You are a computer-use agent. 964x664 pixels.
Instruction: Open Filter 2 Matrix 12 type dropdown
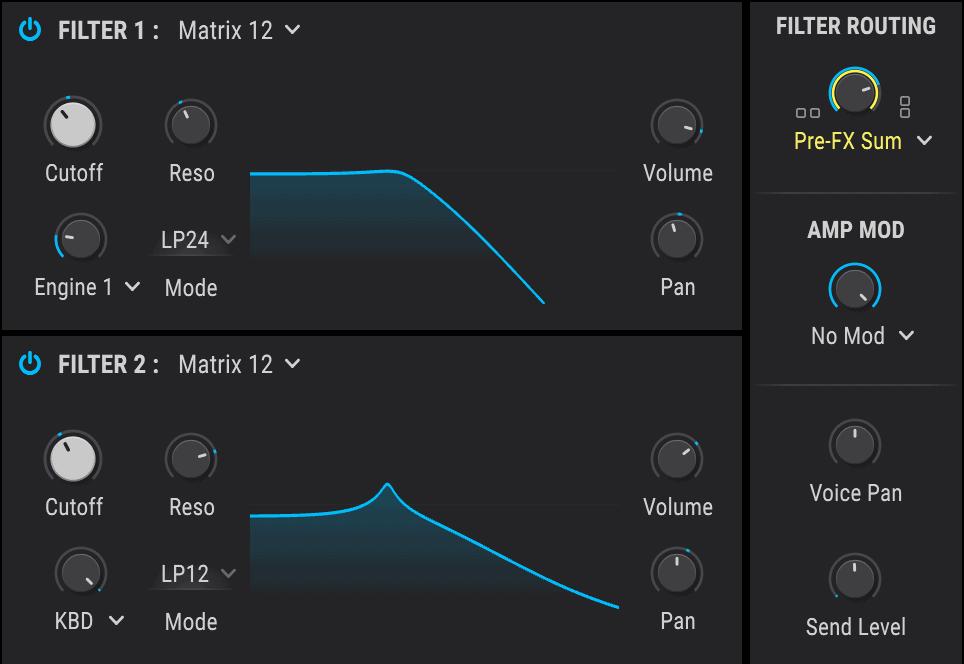239,364
